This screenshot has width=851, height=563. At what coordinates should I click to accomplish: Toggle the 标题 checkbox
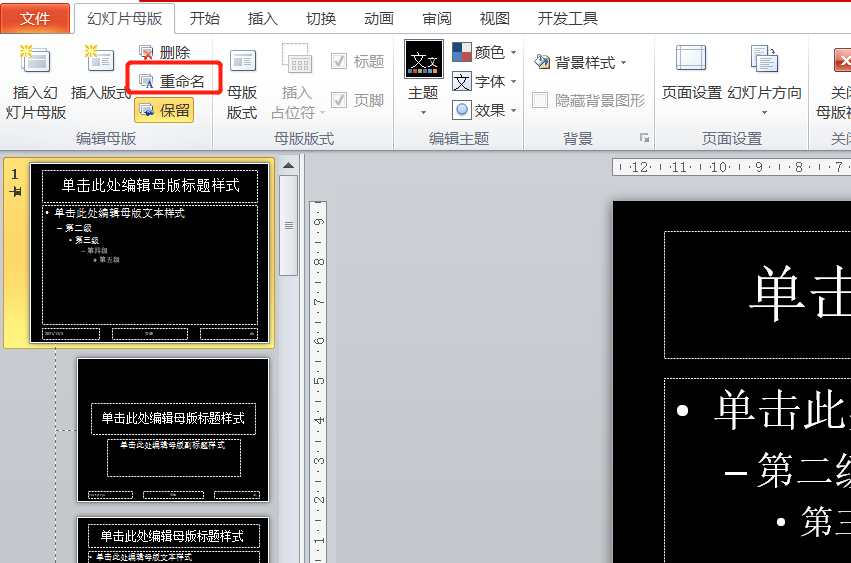pos(340,61)
